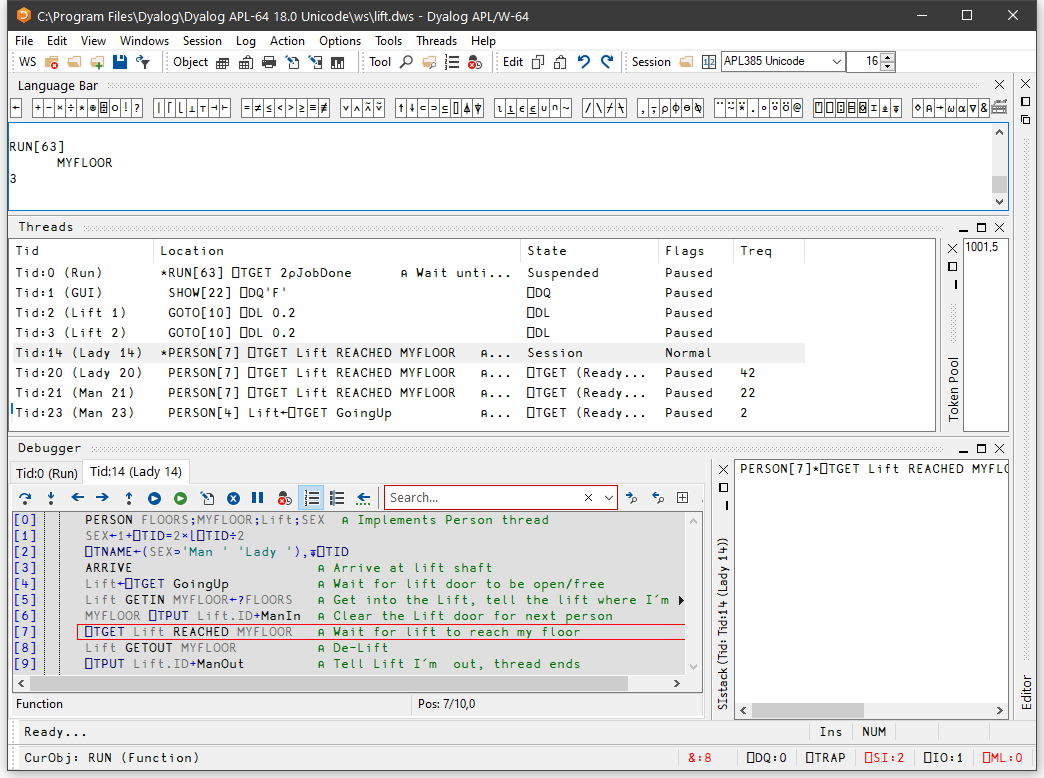
Task: Click the Treq column header
Action: tap(756, 251)
